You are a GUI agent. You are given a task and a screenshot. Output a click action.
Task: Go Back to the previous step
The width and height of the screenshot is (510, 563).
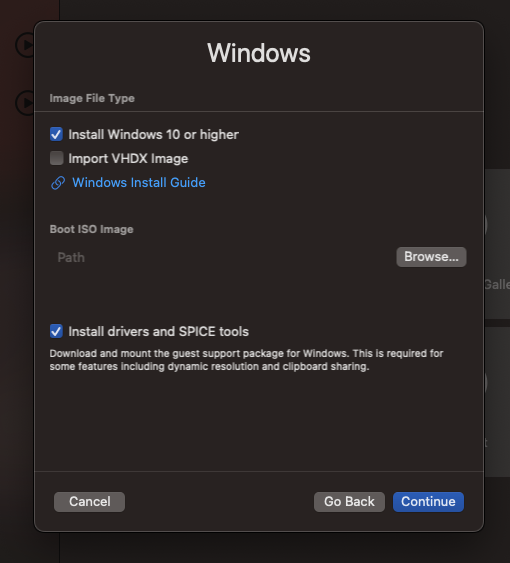coord(349,502)
